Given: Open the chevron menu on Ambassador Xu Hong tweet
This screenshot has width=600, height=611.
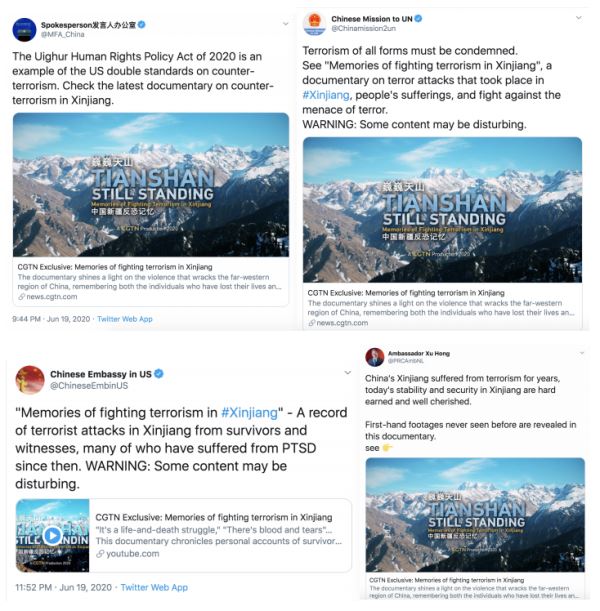Looking at the screenshot, I should (x=582, y=353).
